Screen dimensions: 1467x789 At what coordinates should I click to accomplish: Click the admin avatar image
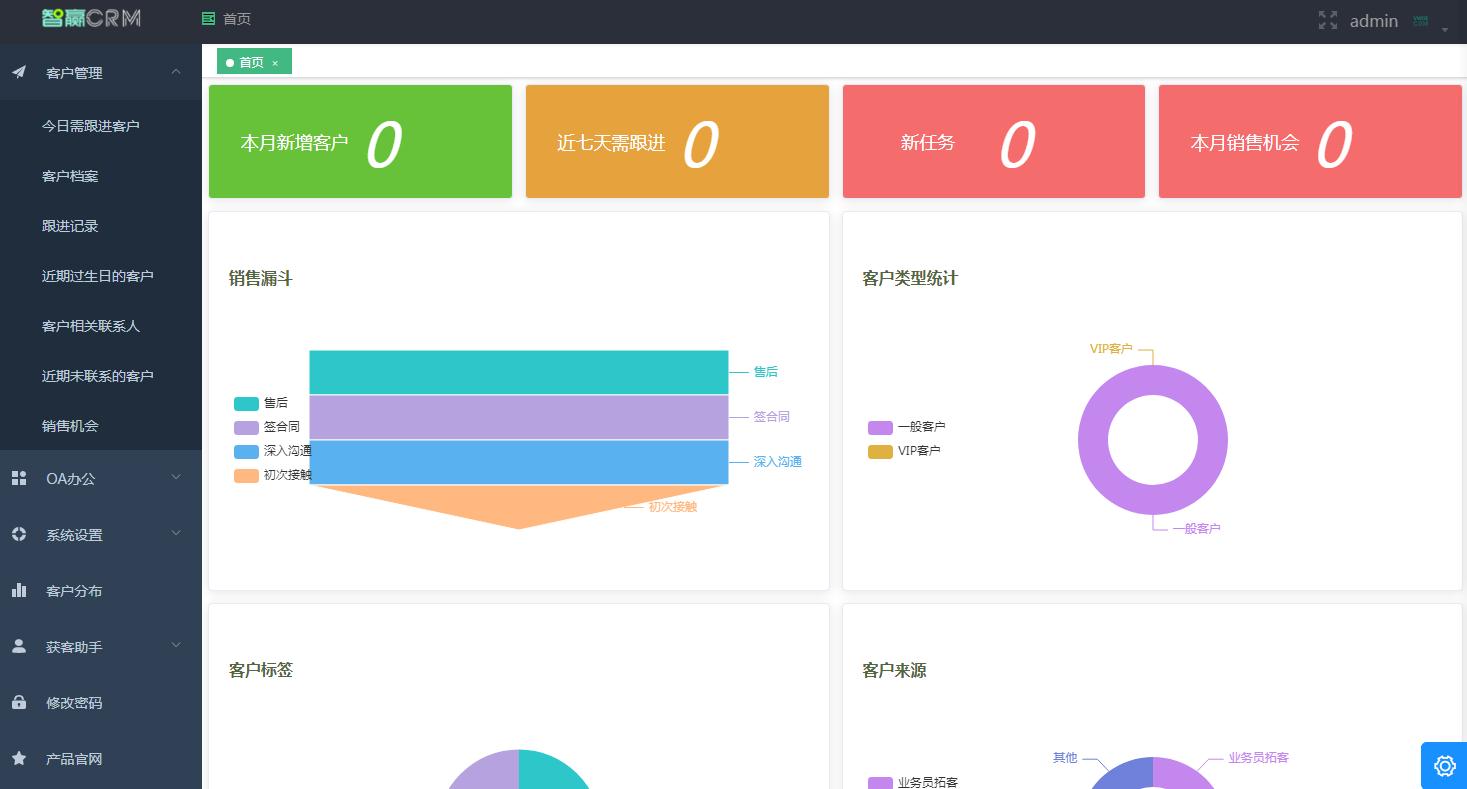1420,20
